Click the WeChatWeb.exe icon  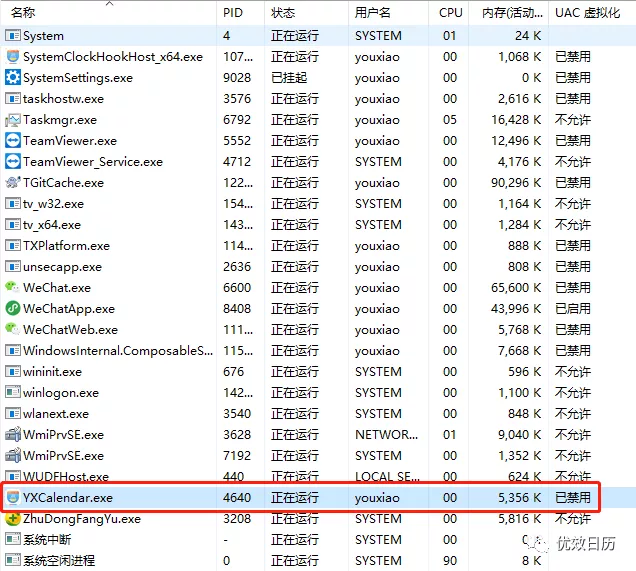tap(13, 329)
